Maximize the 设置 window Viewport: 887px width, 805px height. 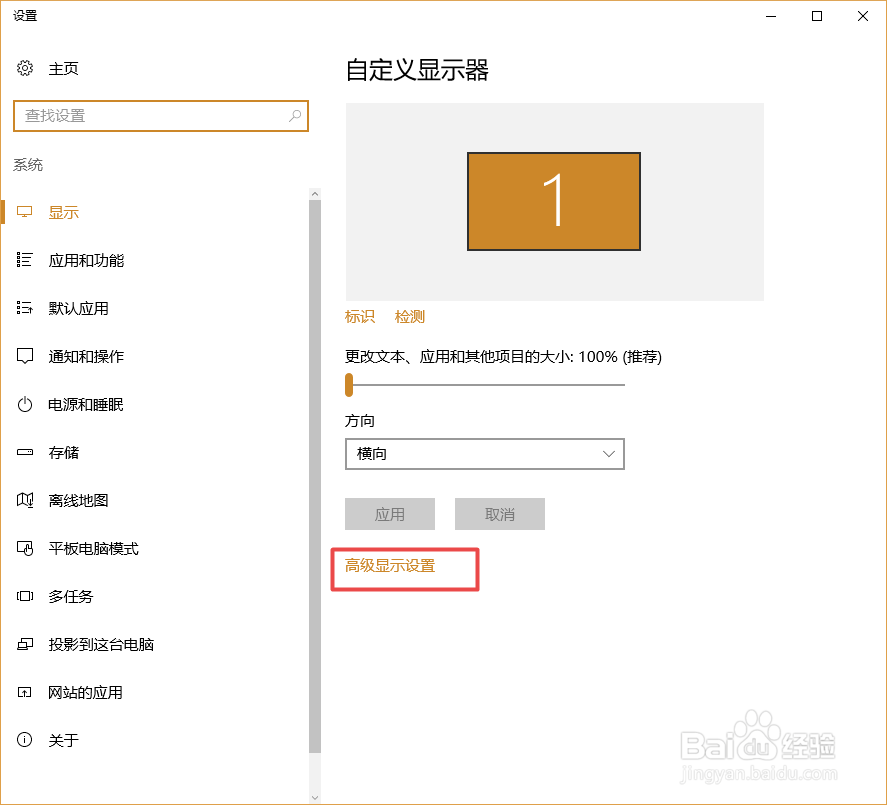click(817, 16)
